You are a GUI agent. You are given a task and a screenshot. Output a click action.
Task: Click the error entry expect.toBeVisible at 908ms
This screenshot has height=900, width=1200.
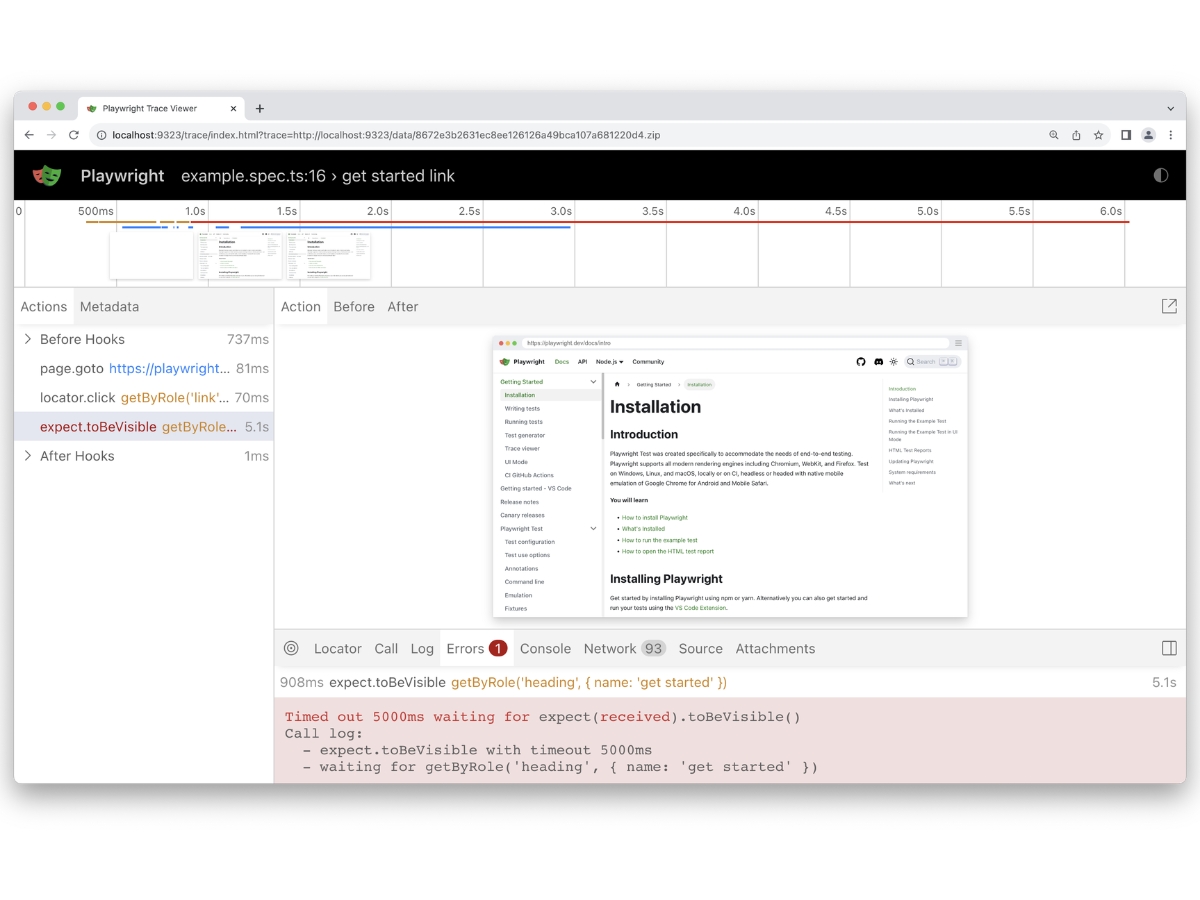[730, 682]
